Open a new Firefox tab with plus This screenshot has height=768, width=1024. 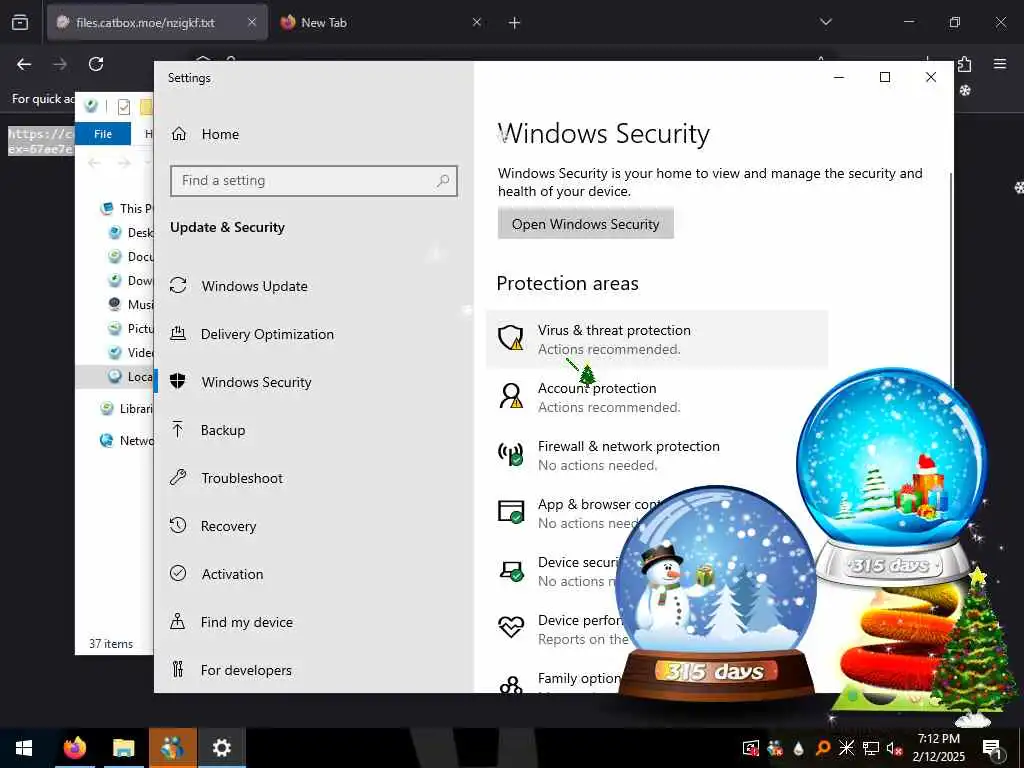(515, 23)
